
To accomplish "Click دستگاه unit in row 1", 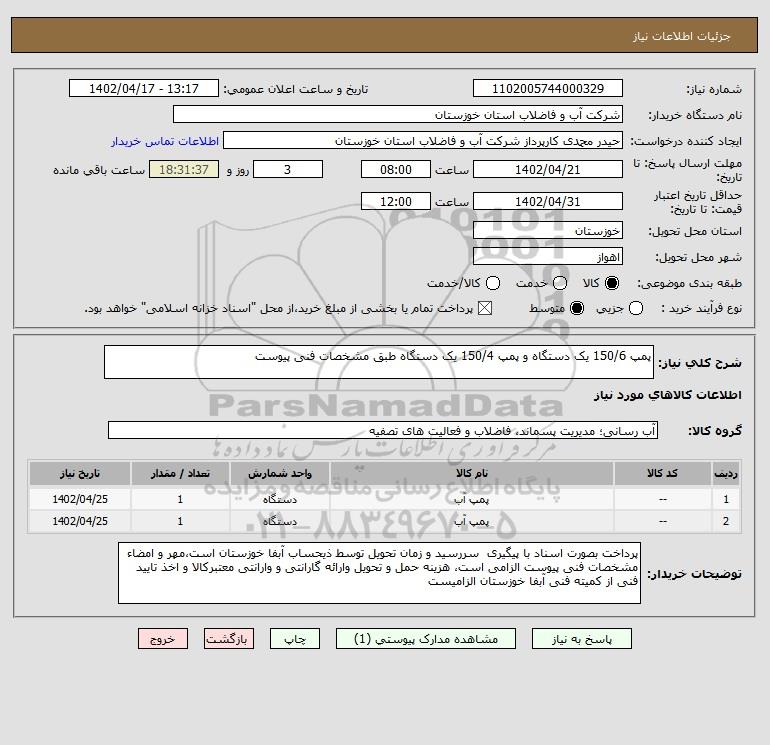I will [x=279, y=499].
